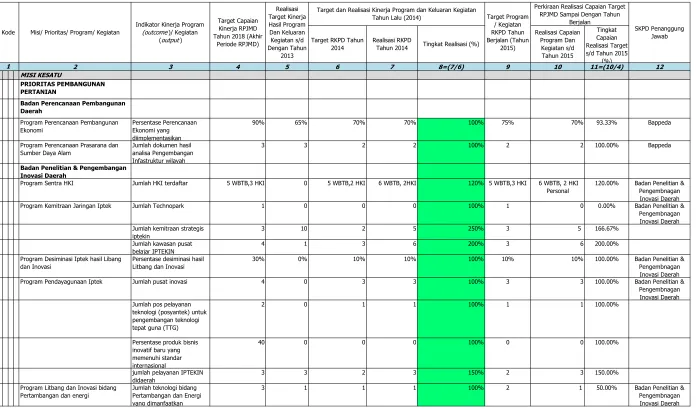
Task: Click the "Target Program / Kegiatan RKPD Tahun Berjalan" header
Action: (508, 32)
